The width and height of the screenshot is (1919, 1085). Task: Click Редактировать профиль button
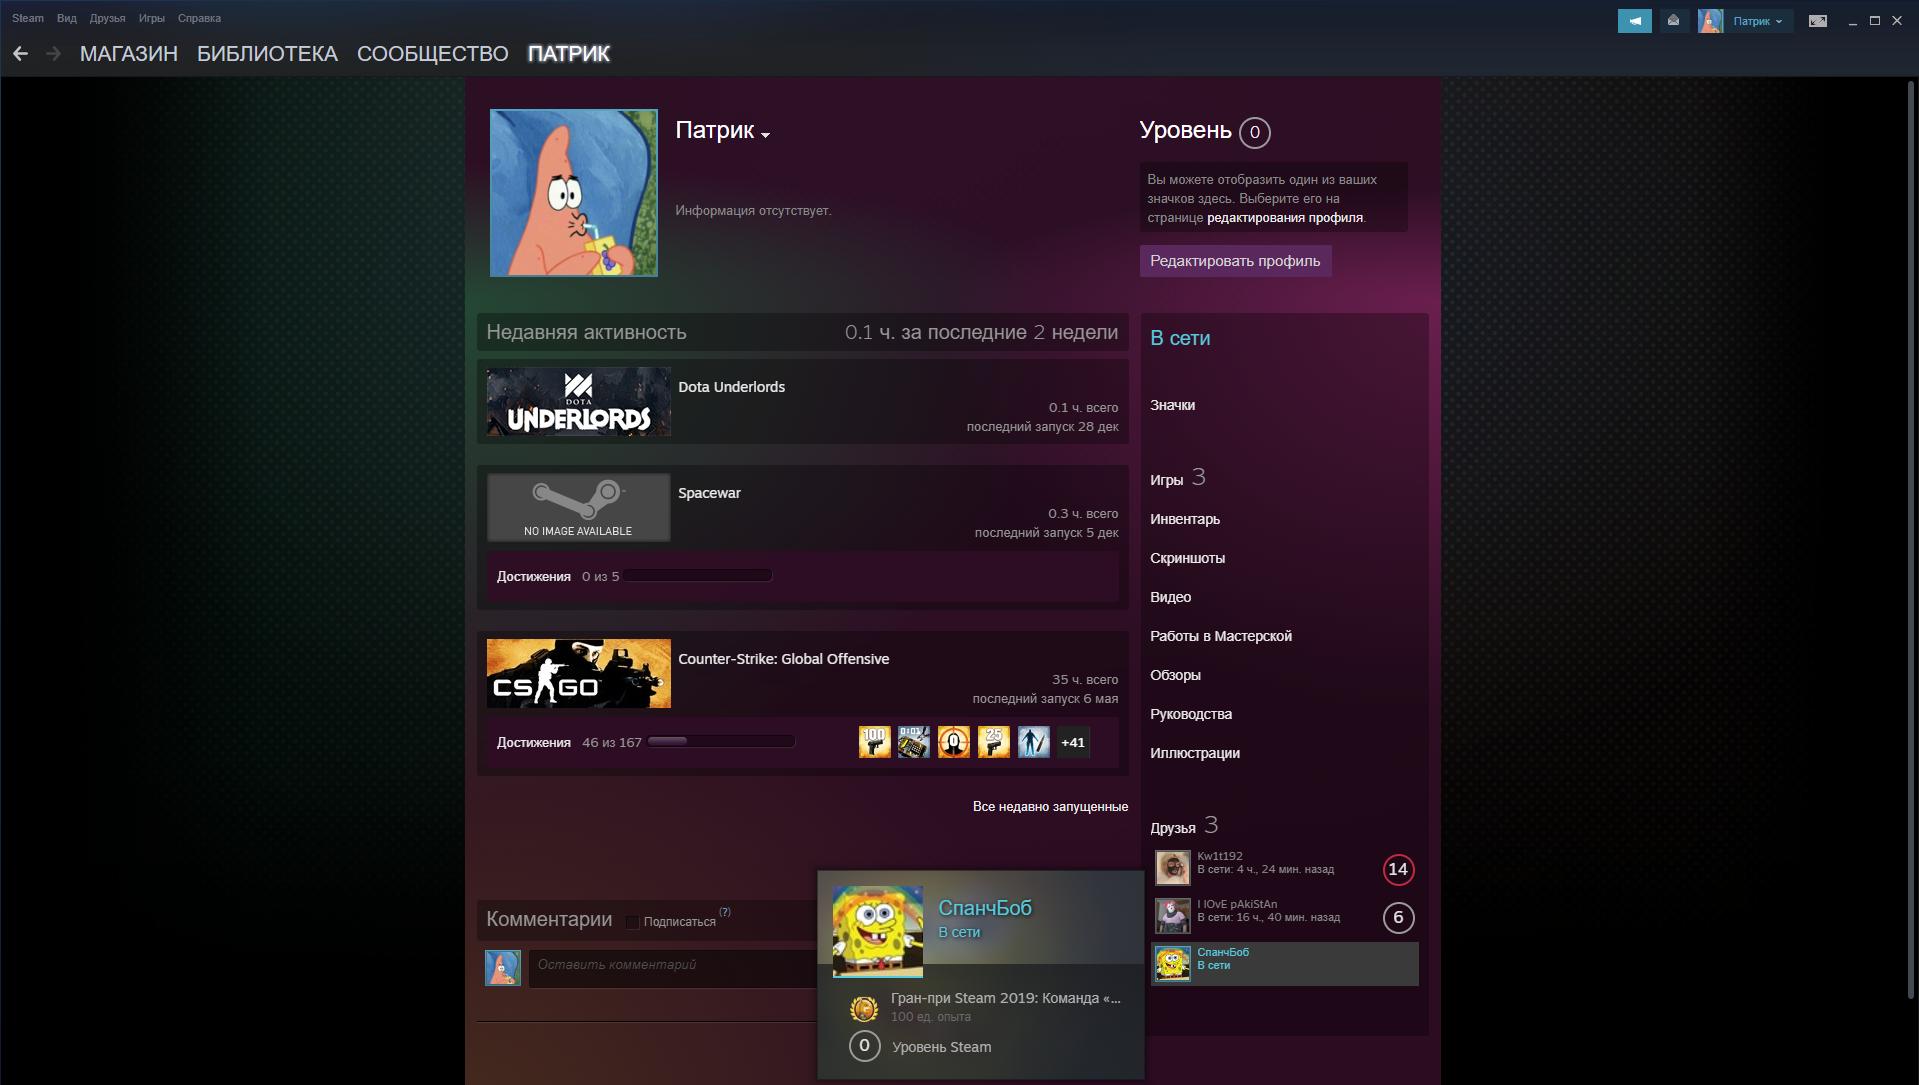(x=1235, y=261)
